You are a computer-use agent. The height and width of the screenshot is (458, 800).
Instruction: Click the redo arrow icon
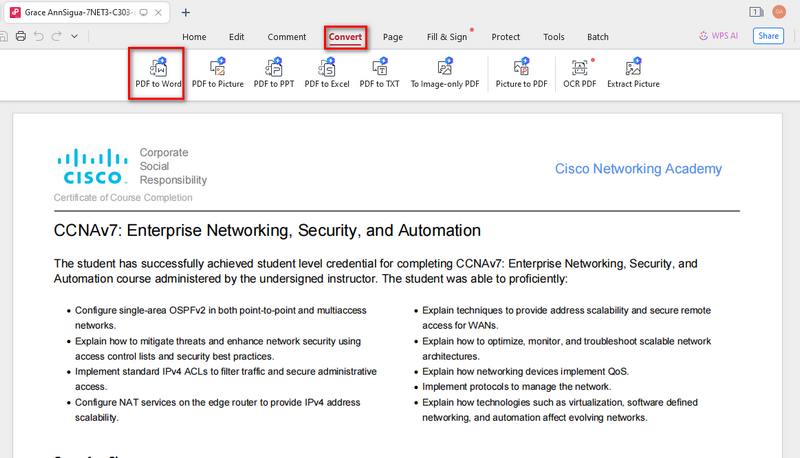57,36
